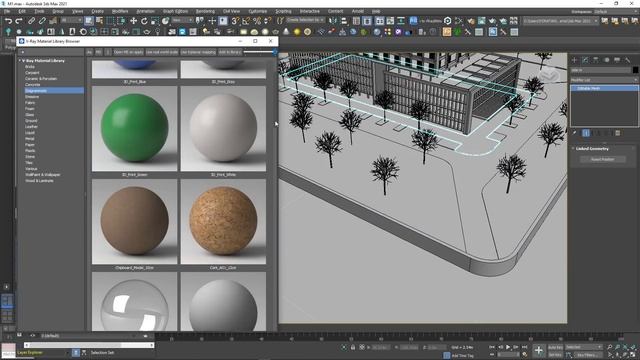This screenshot has width=640, height=360.
Task: Click the V-Ray dome light icon
Action: click(254, 31)
